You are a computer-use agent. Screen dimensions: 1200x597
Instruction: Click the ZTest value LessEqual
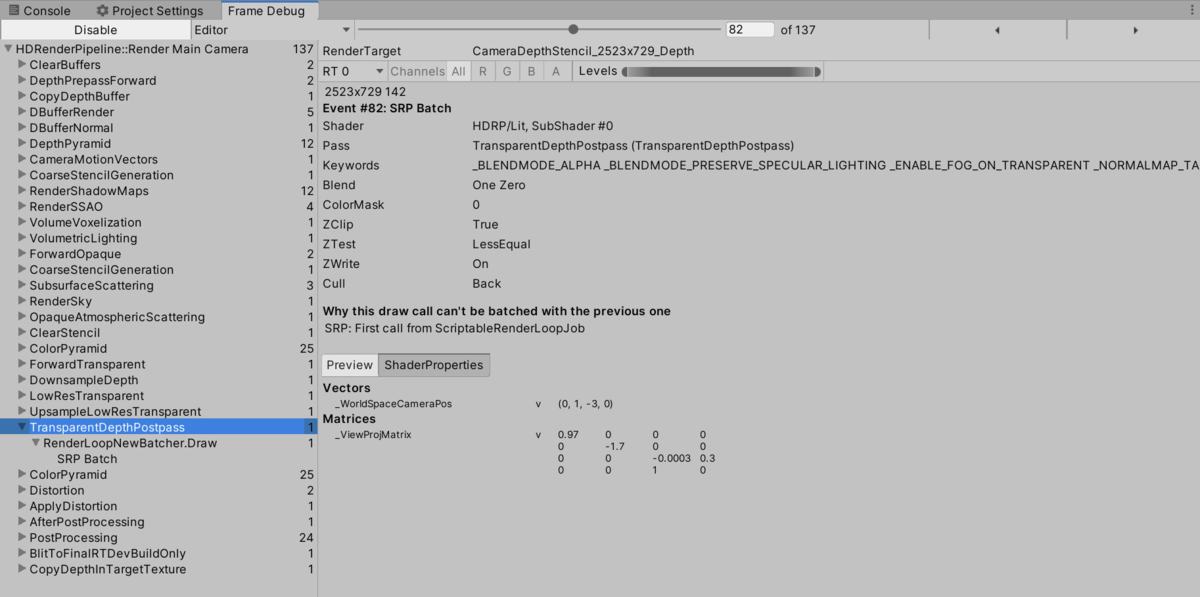point(501,244)
